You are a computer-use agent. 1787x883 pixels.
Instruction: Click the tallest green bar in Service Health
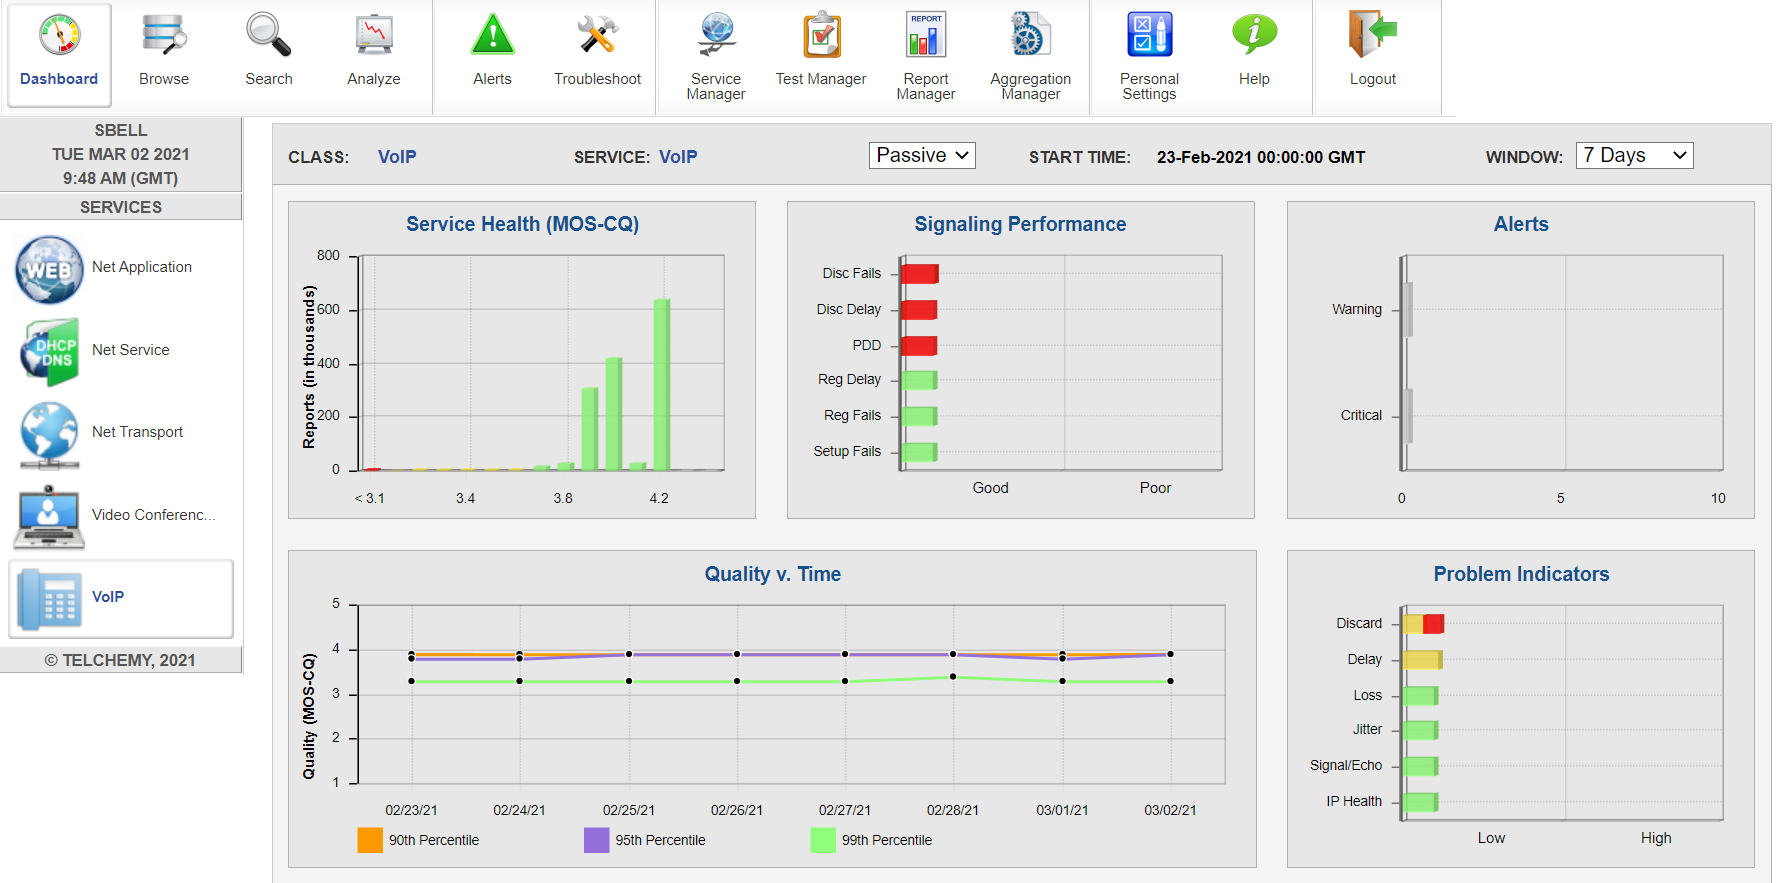coord(661,385)
